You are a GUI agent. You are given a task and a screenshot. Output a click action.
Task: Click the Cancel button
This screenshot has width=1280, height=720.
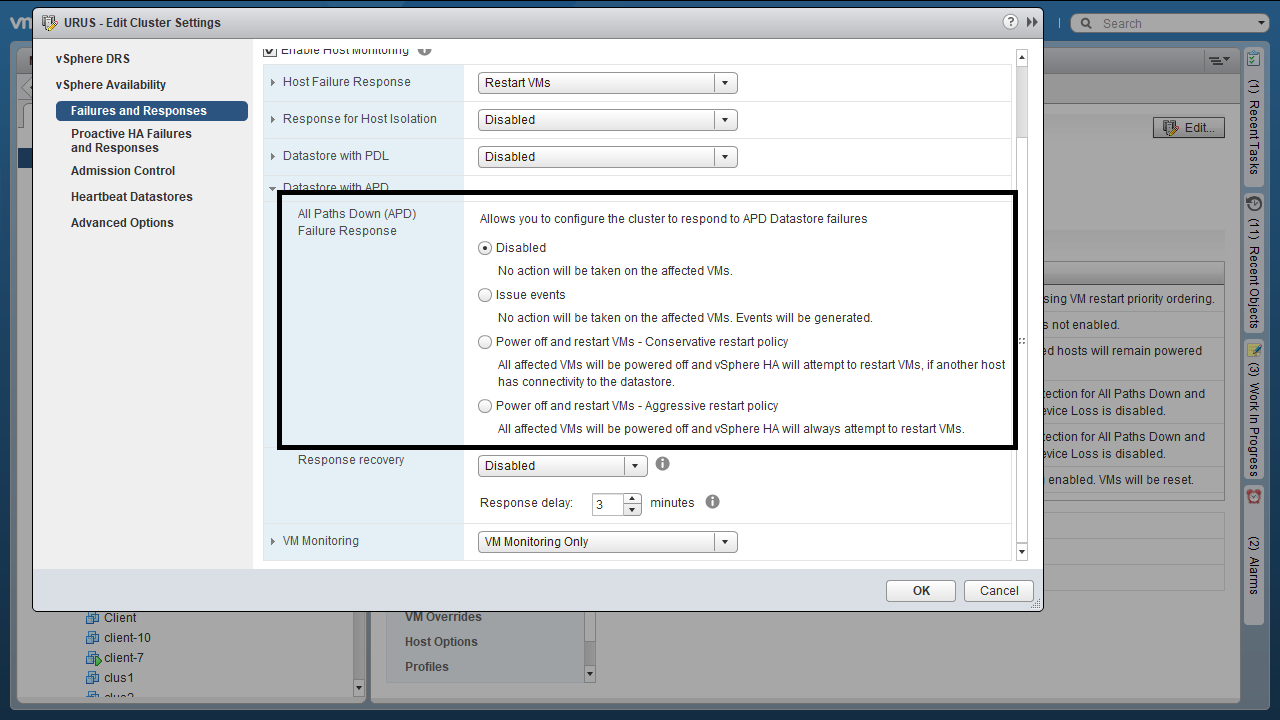(998, 591)
